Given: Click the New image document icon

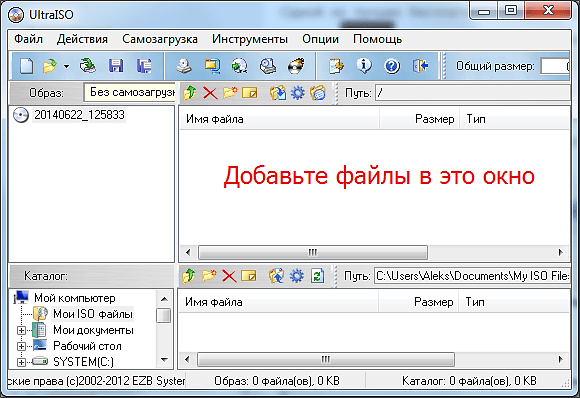Looking at the screenshot, I should pos(26,66).
